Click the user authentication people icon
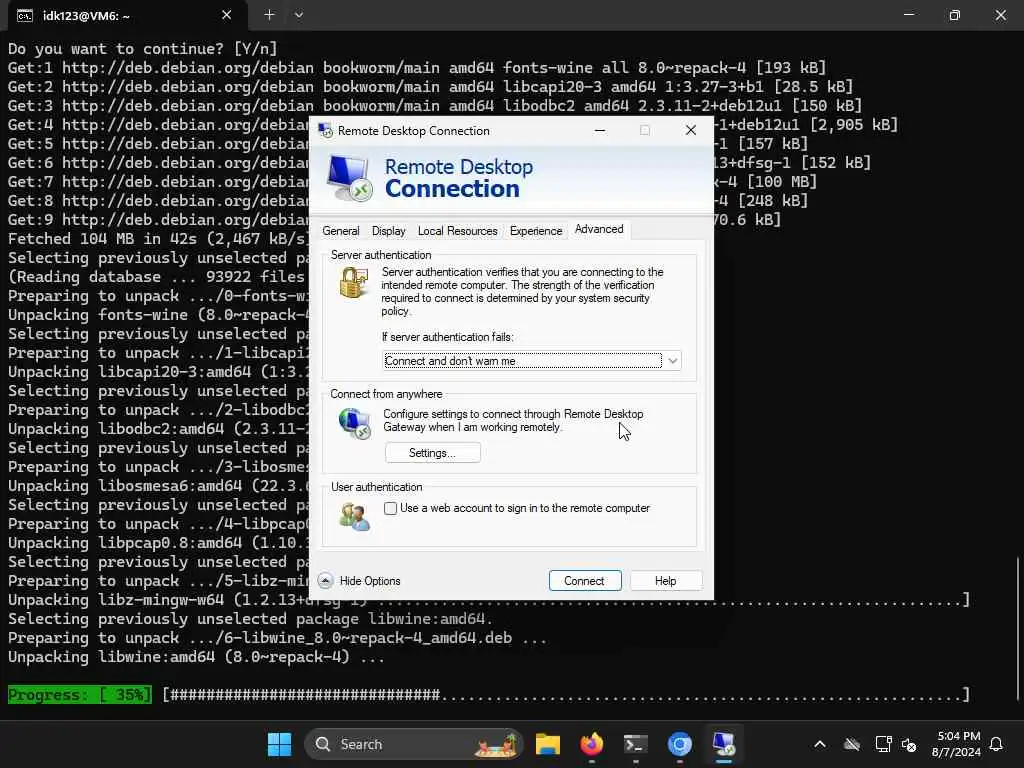 [x=355, y=517]
